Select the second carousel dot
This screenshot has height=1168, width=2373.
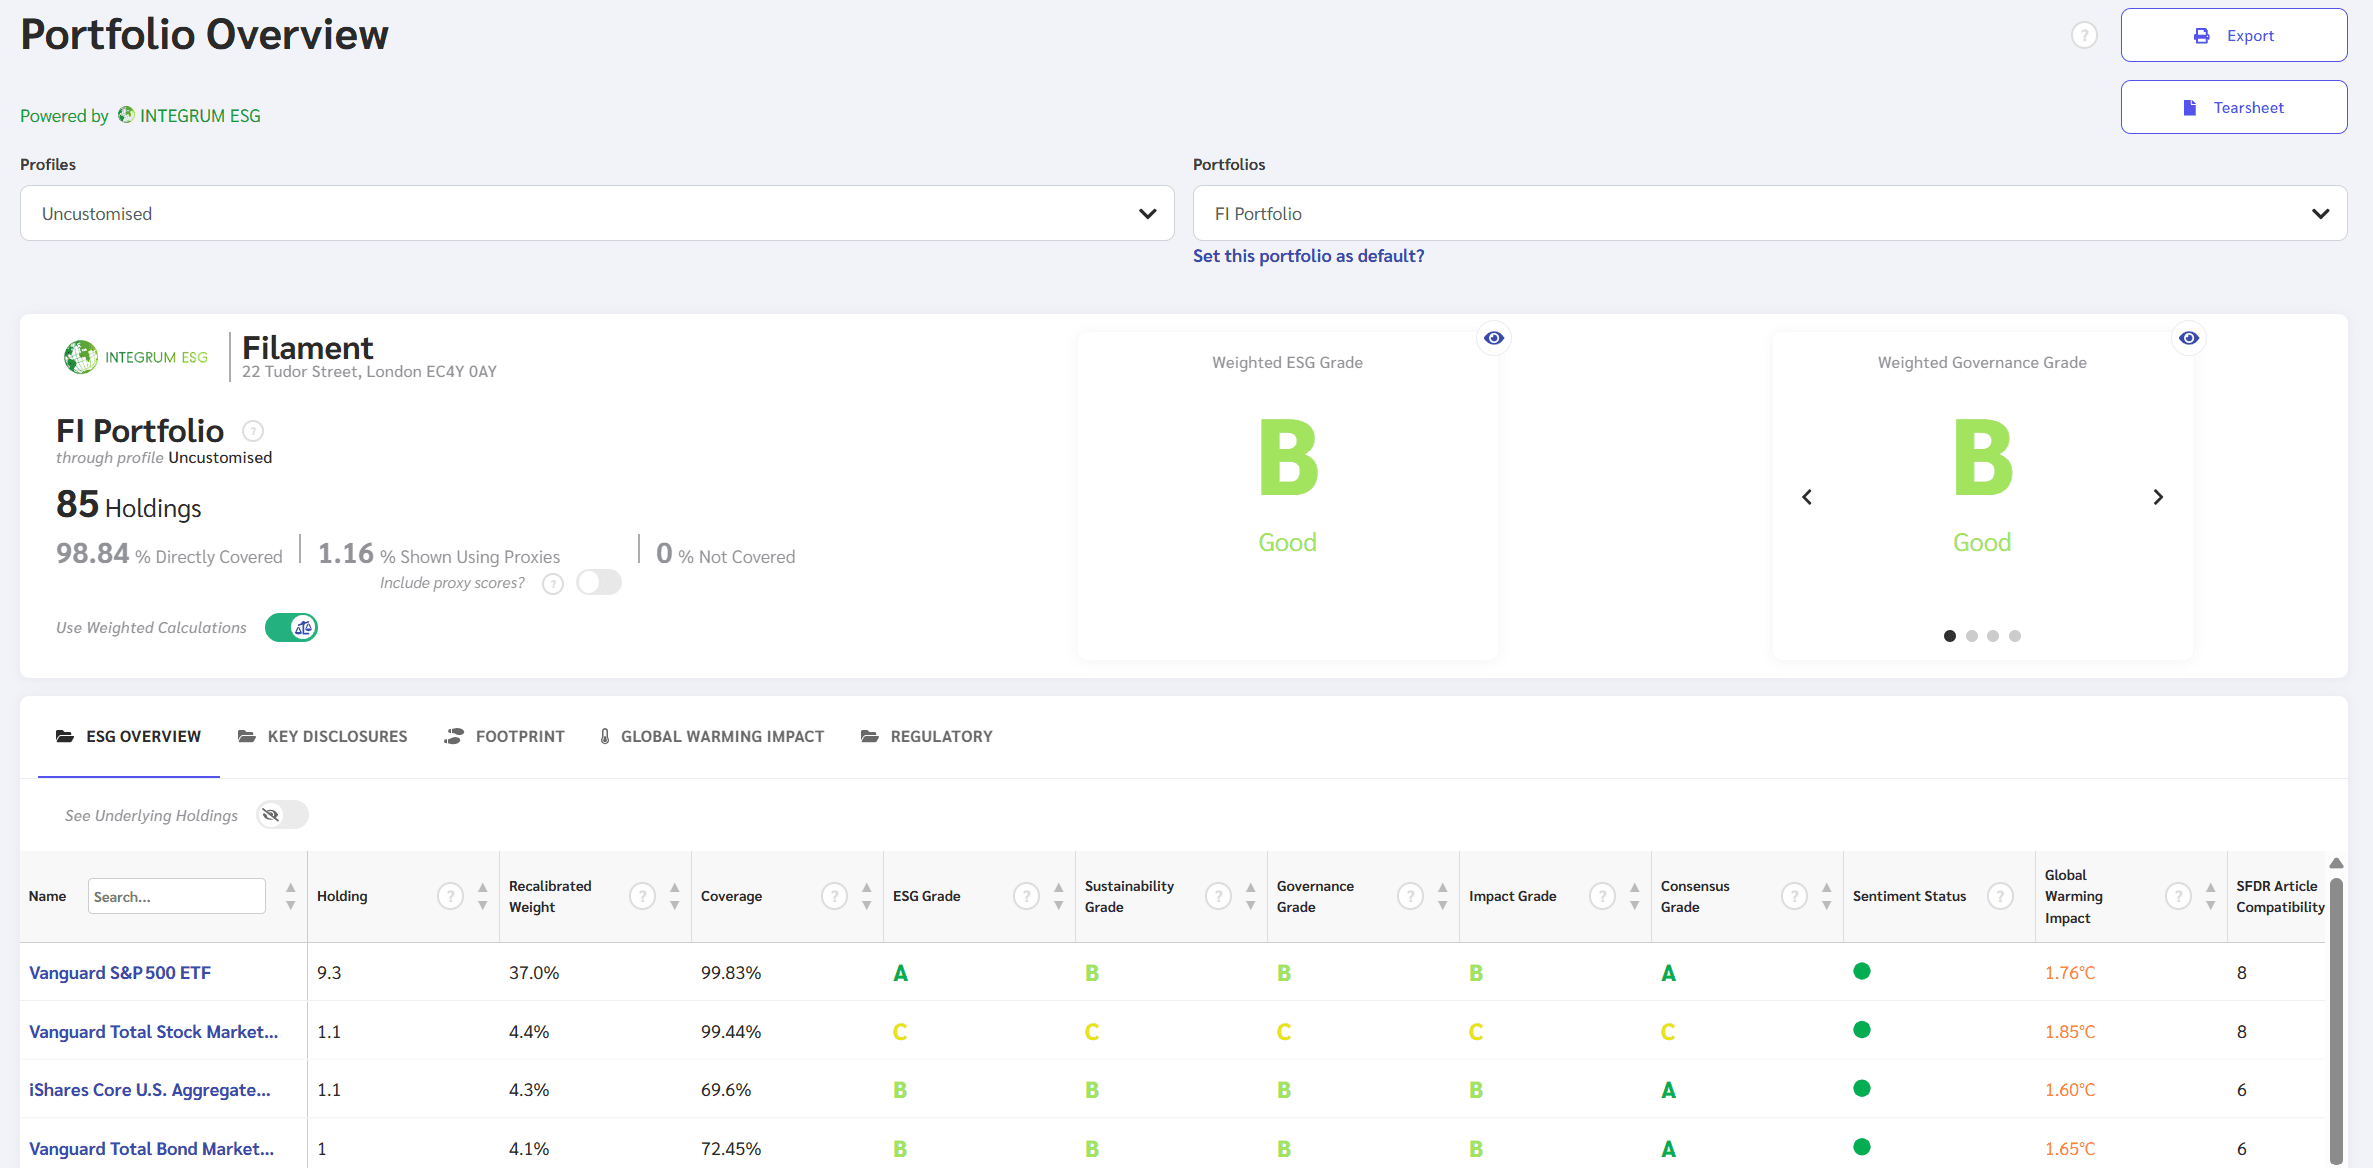(x=1972, y=636)
